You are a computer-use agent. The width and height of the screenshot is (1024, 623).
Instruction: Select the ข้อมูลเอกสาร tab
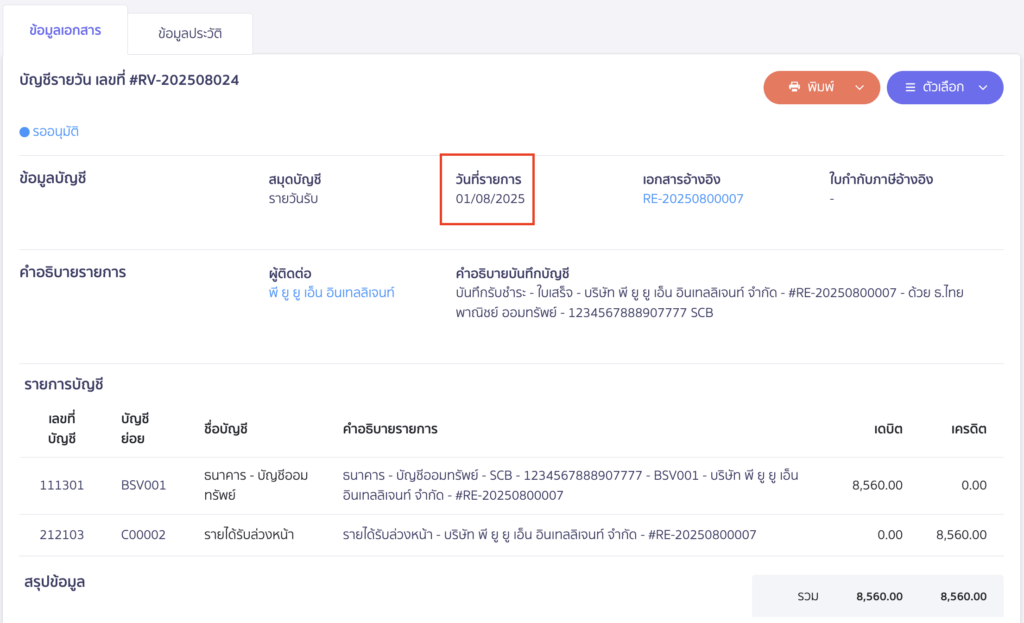(x=65, y=31)
